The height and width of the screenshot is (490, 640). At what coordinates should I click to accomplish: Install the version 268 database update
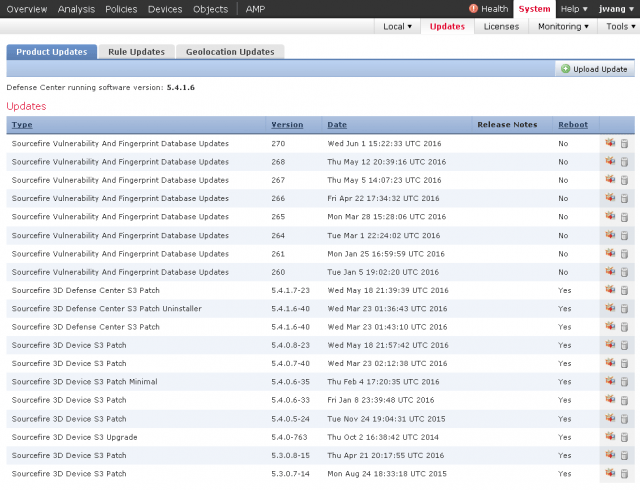coord(610,161)
